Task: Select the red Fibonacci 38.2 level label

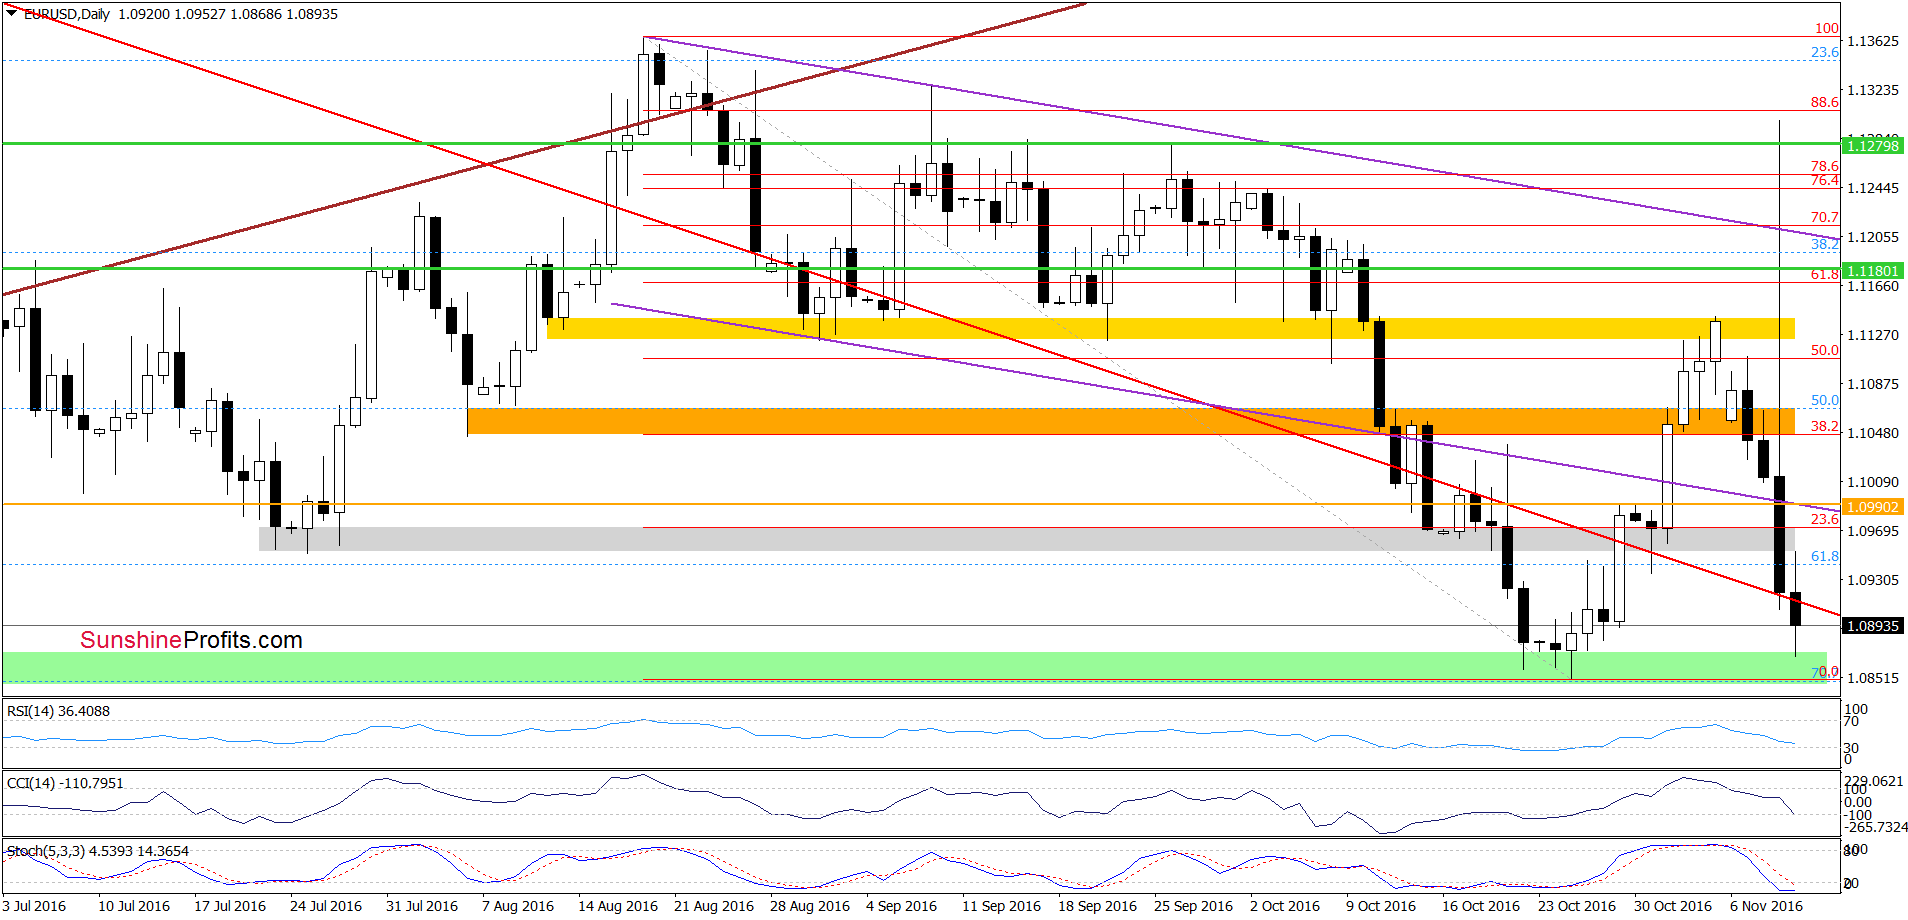Action: point(1825,426)
